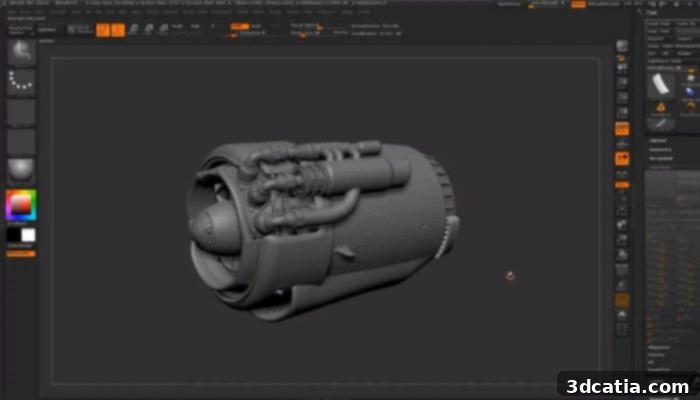Enable the orange Zadd button
The height and width of the screenshot is (400, 700).
(x=240, y=26)
